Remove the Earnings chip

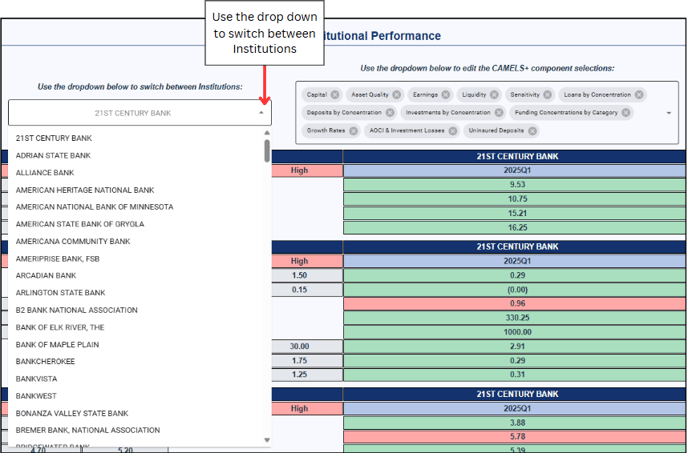[x=446, y=94]
